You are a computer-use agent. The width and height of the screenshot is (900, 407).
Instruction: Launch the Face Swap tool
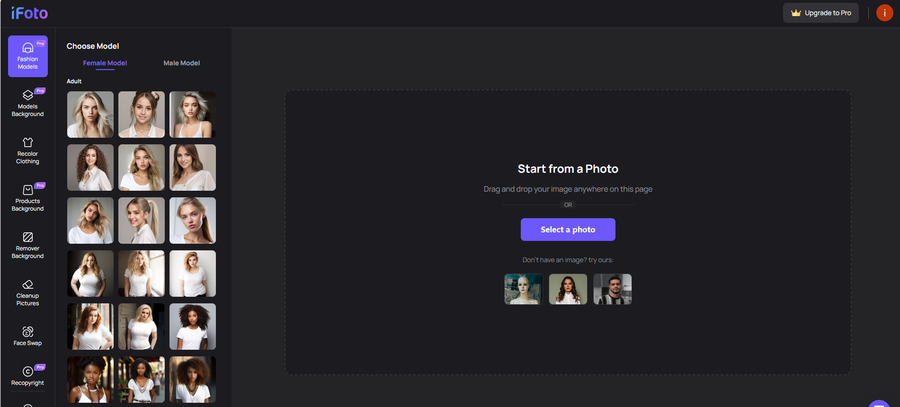tap(28, 334)
